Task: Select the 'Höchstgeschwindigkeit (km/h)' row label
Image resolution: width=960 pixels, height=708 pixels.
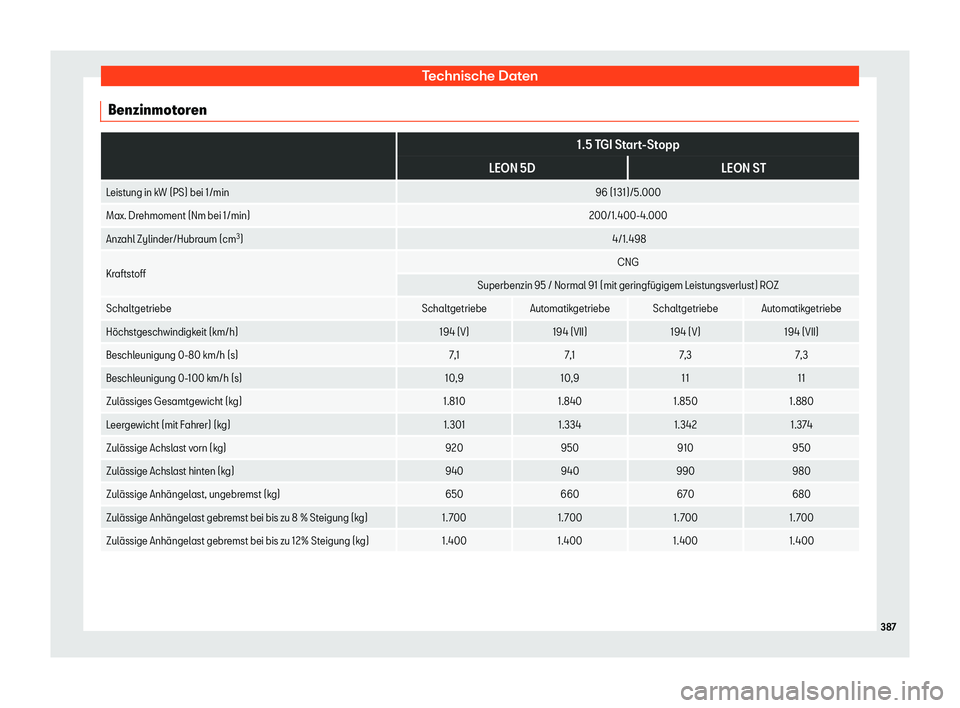Action: point(171,332)
